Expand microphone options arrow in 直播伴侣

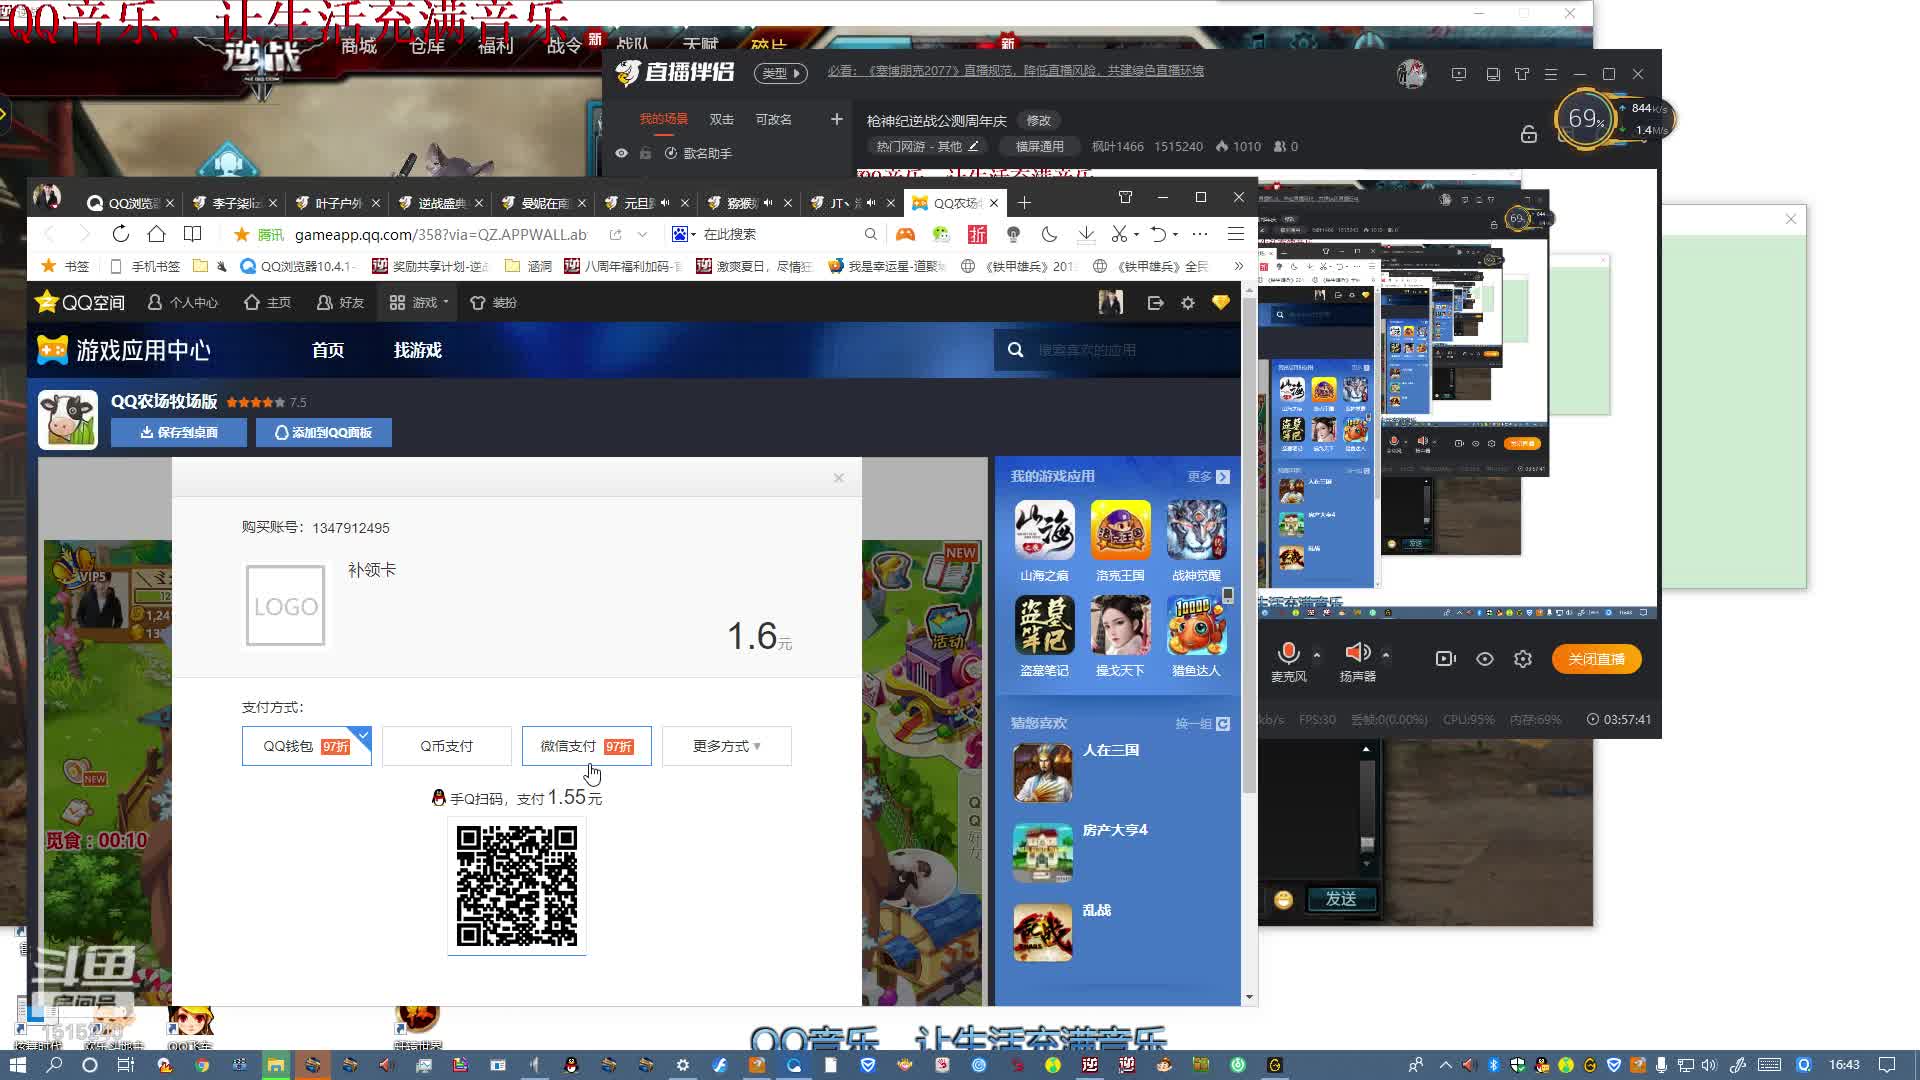pyautogui.click(x=1317, y=655)
